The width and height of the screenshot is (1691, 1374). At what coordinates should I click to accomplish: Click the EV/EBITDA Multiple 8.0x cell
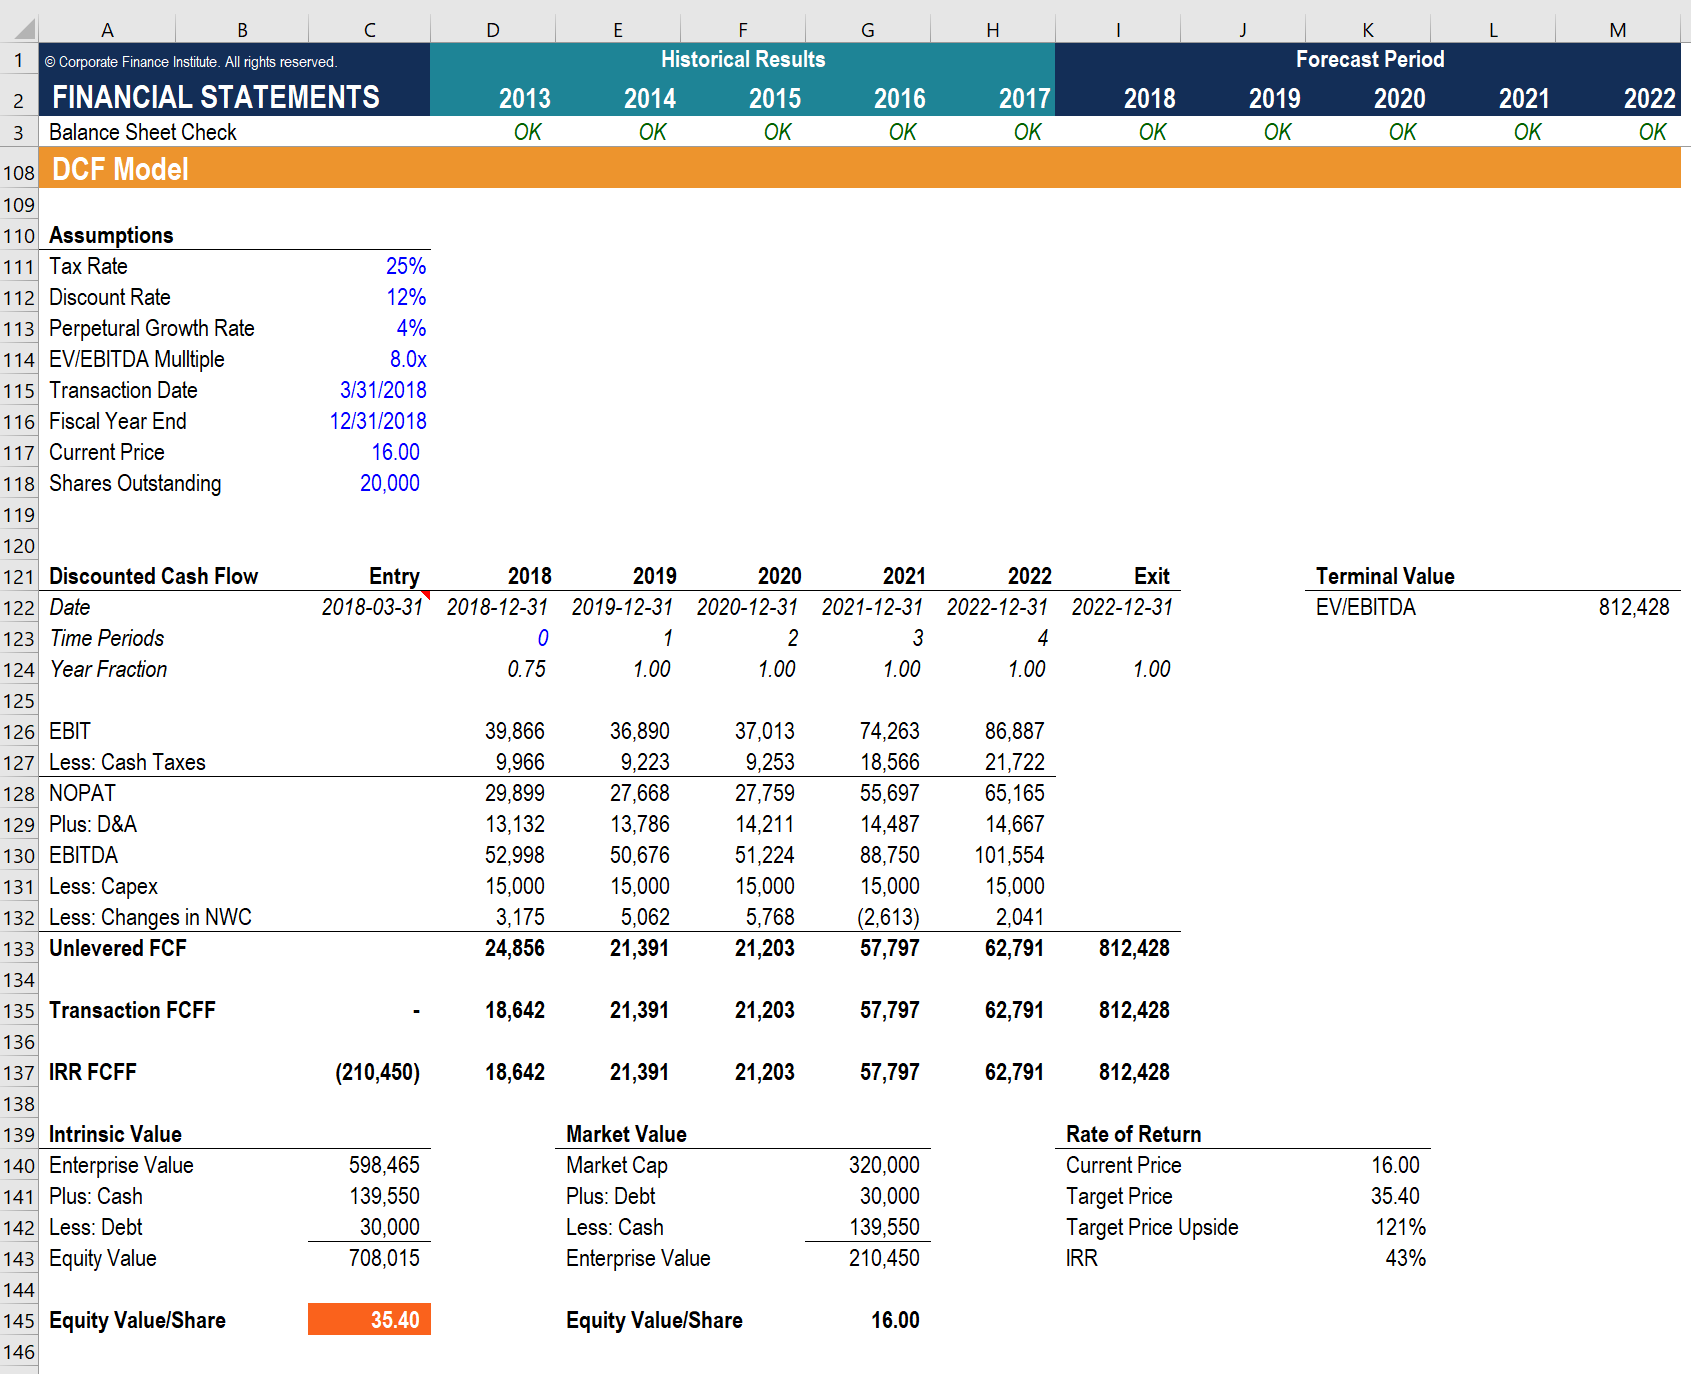[x=369, y=359]
